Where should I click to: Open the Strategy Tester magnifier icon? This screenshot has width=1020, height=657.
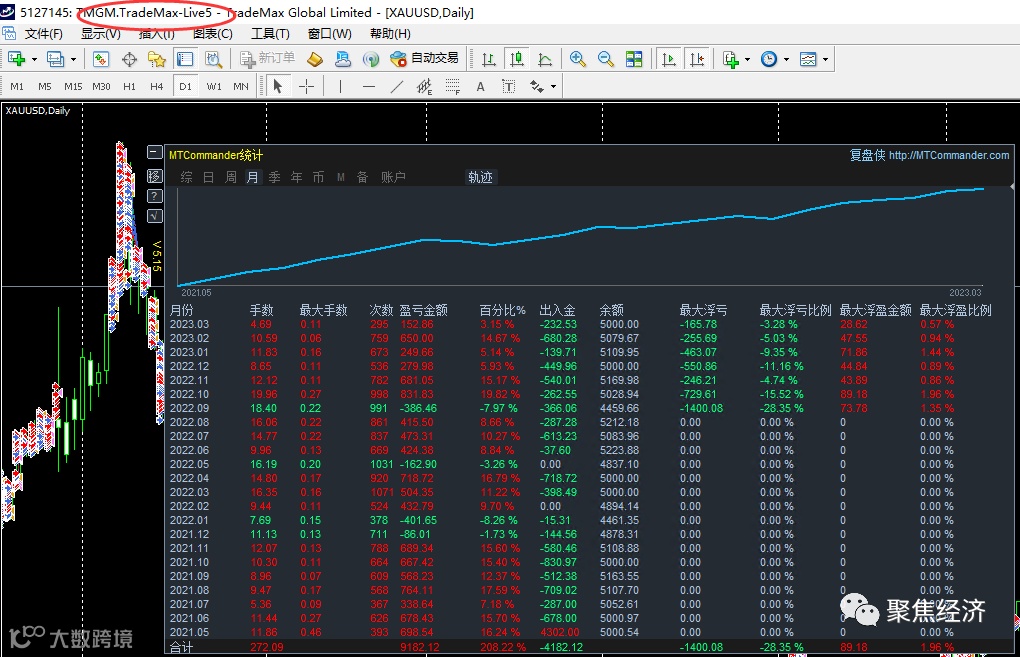pyautogui.click(x=213, y=59)
